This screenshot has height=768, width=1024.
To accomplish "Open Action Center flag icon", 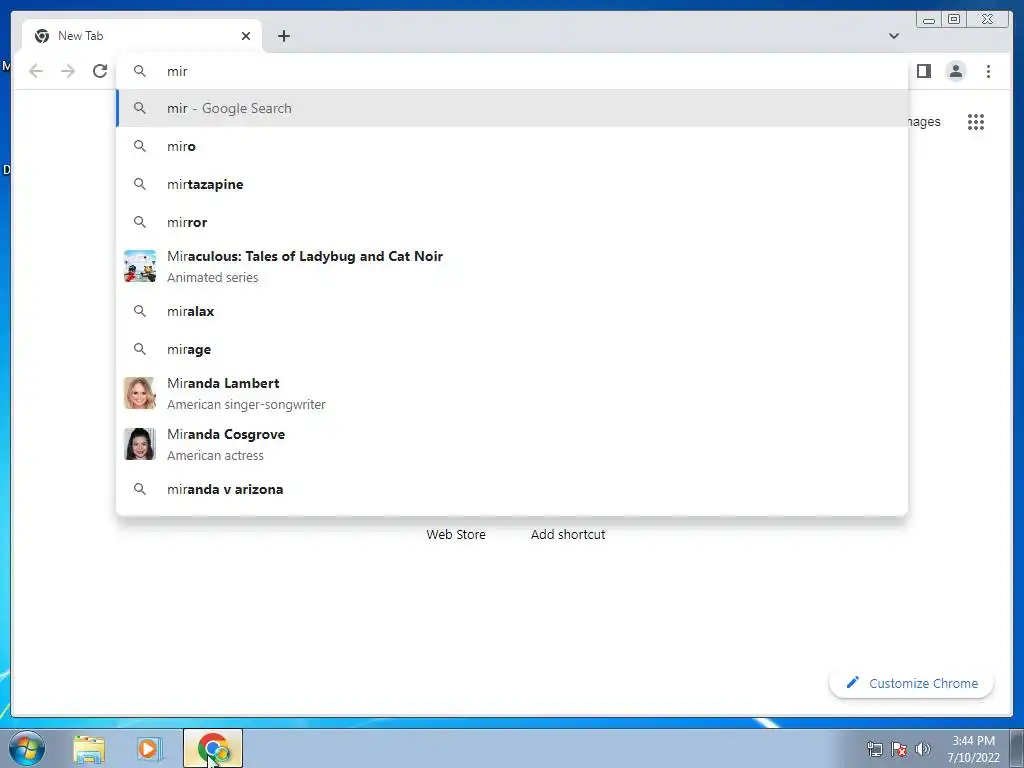I will pos(899,749).
